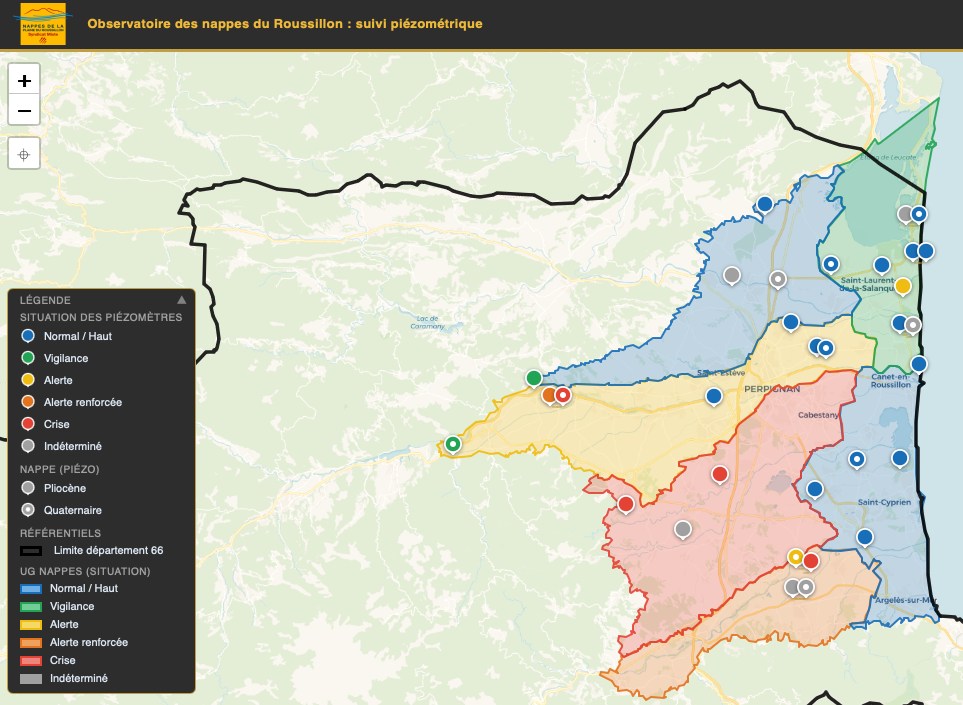Select the red ring marker beside orange marker
Screen dimensions: 963x705
[x=563, y=395]
